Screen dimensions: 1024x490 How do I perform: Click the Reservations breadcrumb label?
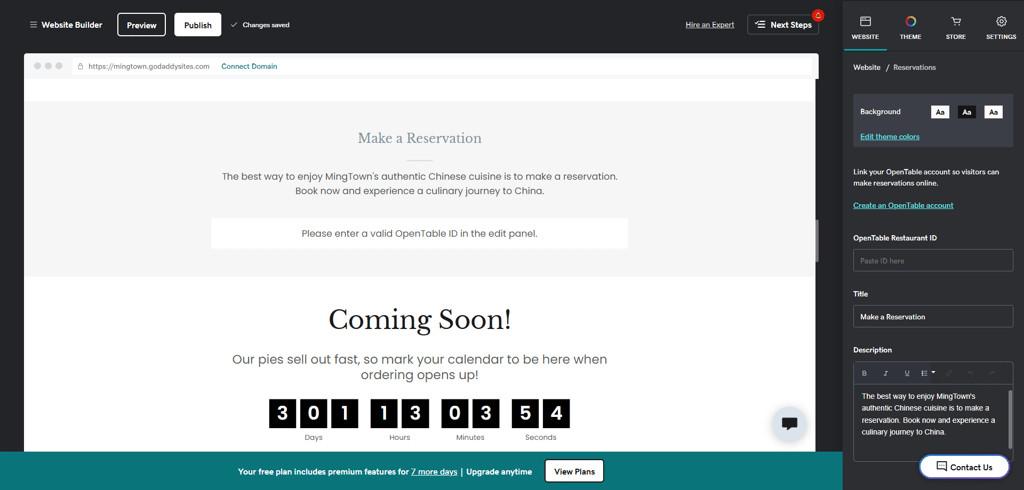[x=914, y=67]
